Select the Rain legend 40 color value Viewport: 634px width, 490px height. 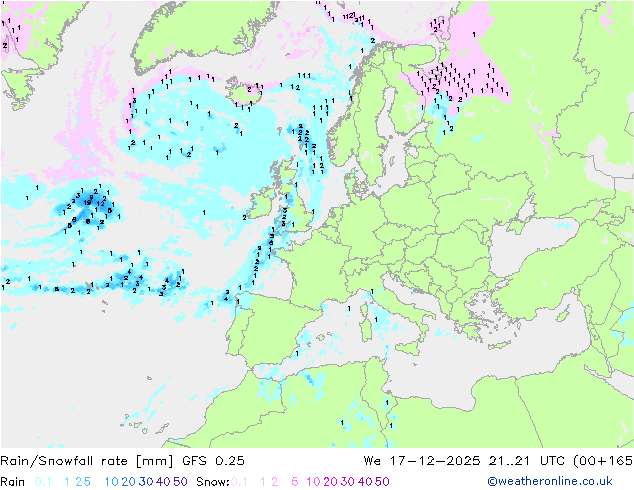[163, 482]
